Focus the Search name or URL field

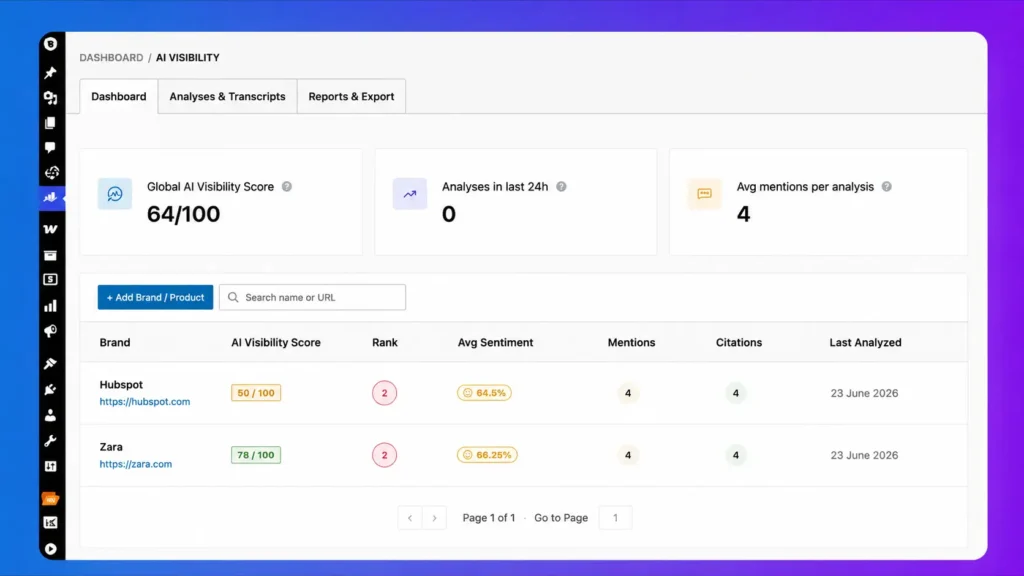[x=312, y=297]
